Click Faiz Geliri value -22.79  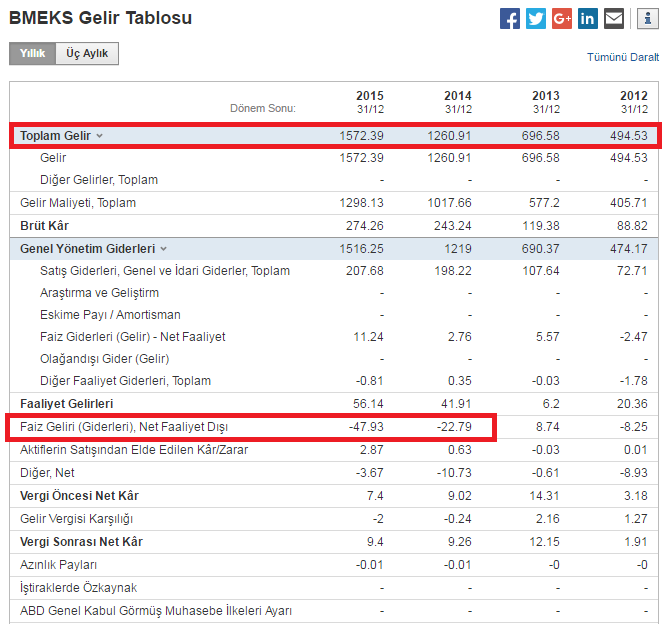[x=454, y=427]
